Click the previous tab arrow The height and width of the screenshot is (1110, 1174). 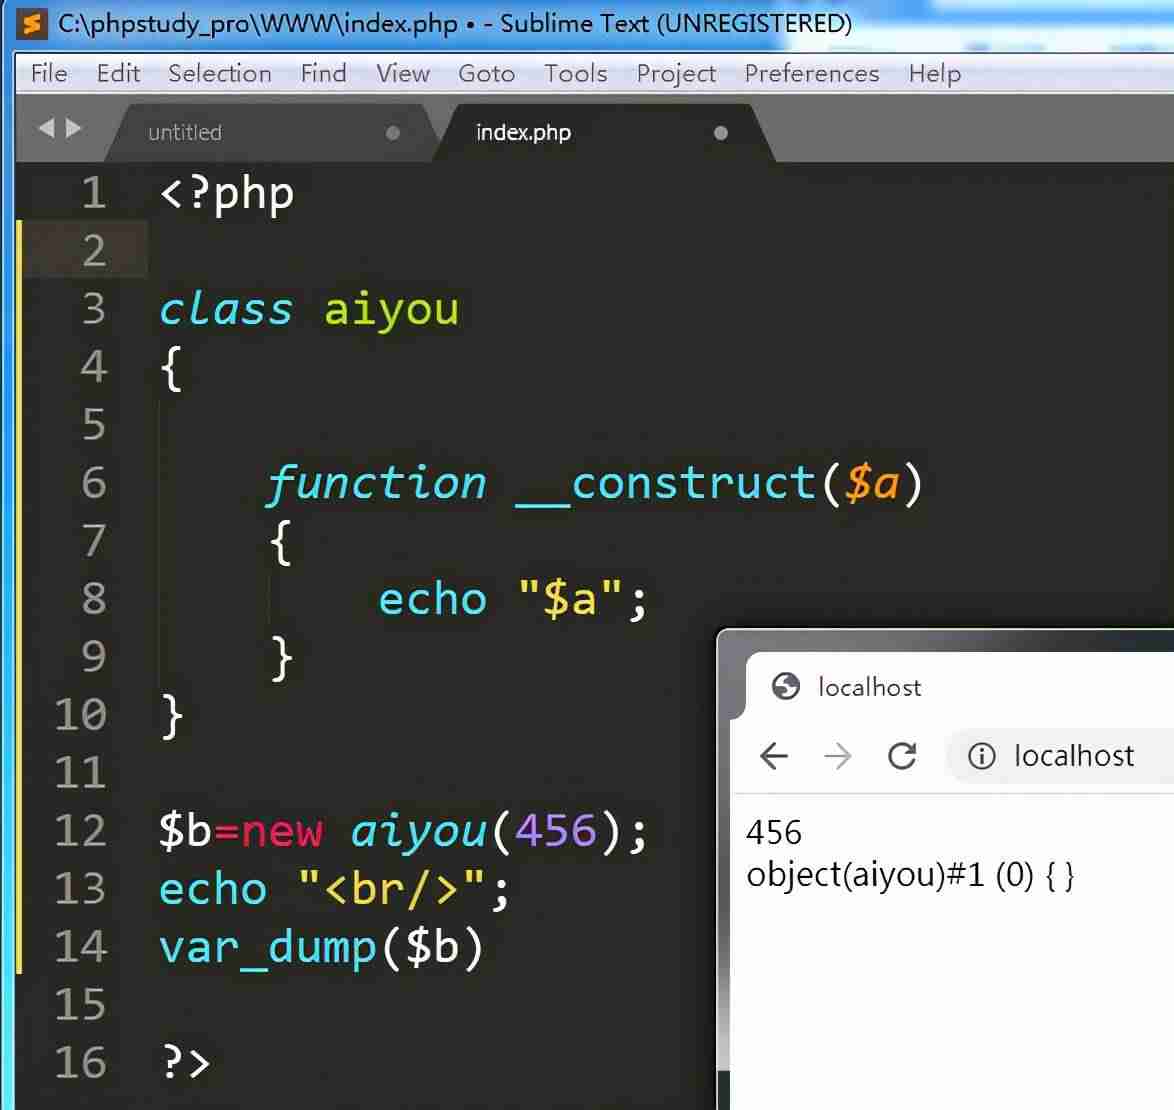(46, 129)
